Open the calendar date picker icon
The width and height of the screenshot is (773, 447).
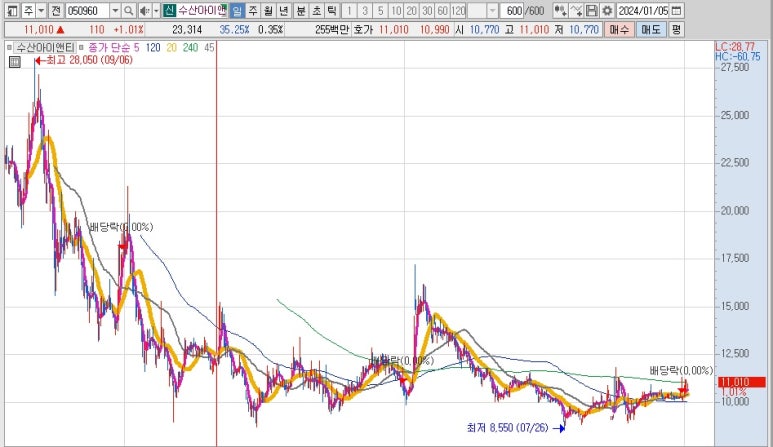[x=677, y=10]
